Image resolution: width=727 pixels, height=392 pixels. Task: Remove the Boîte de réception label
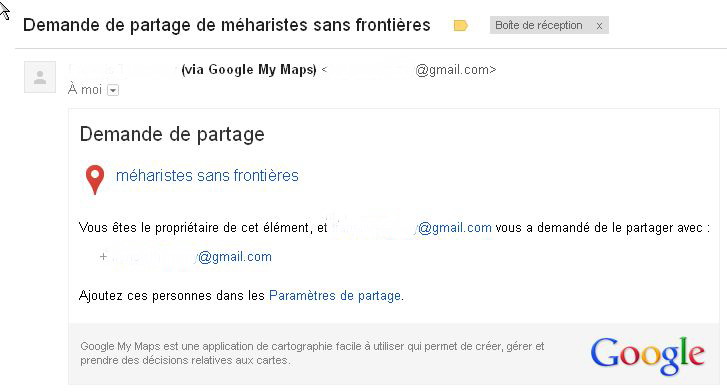pos(599,26)
